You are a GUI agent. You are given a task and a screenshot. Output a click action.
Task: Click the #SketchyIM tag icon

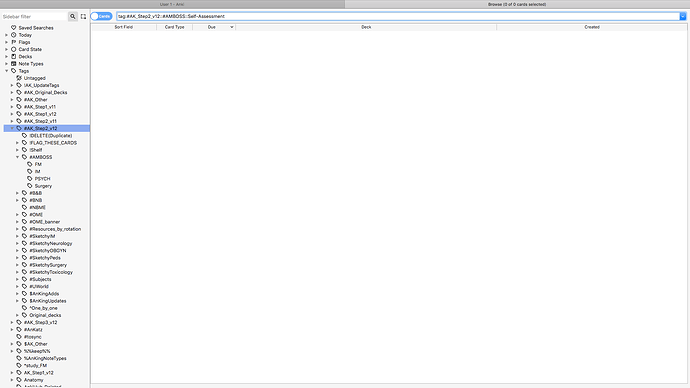25,236
